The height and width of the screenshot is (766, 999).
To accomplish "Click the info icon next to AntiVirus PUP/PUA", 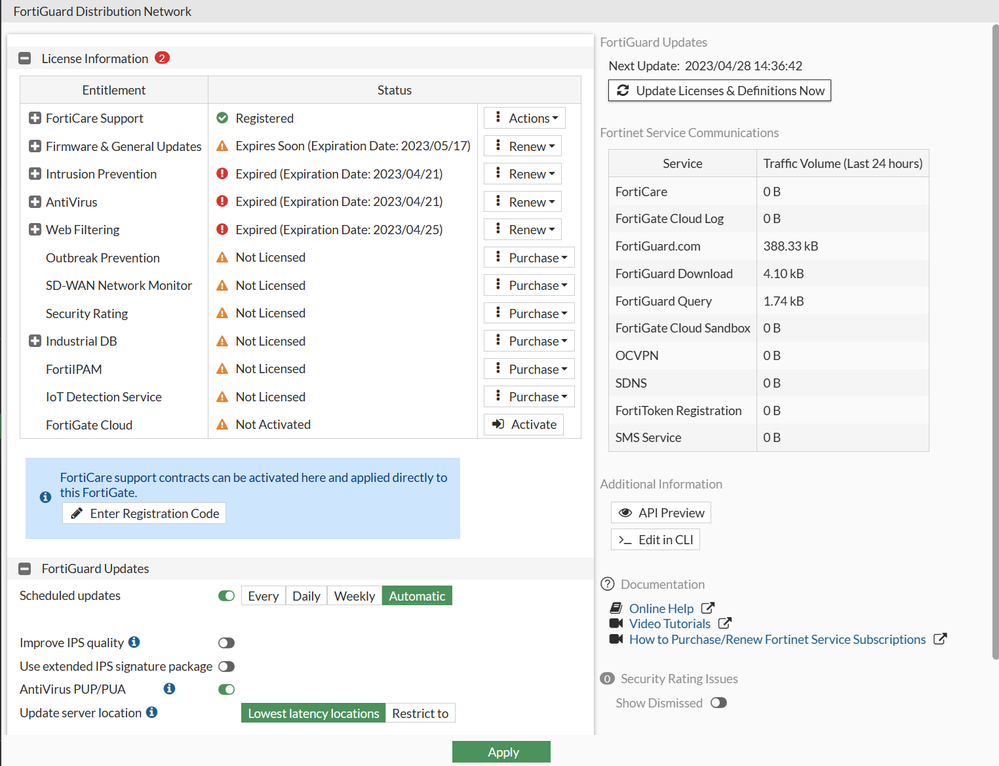I will point(169,689).
